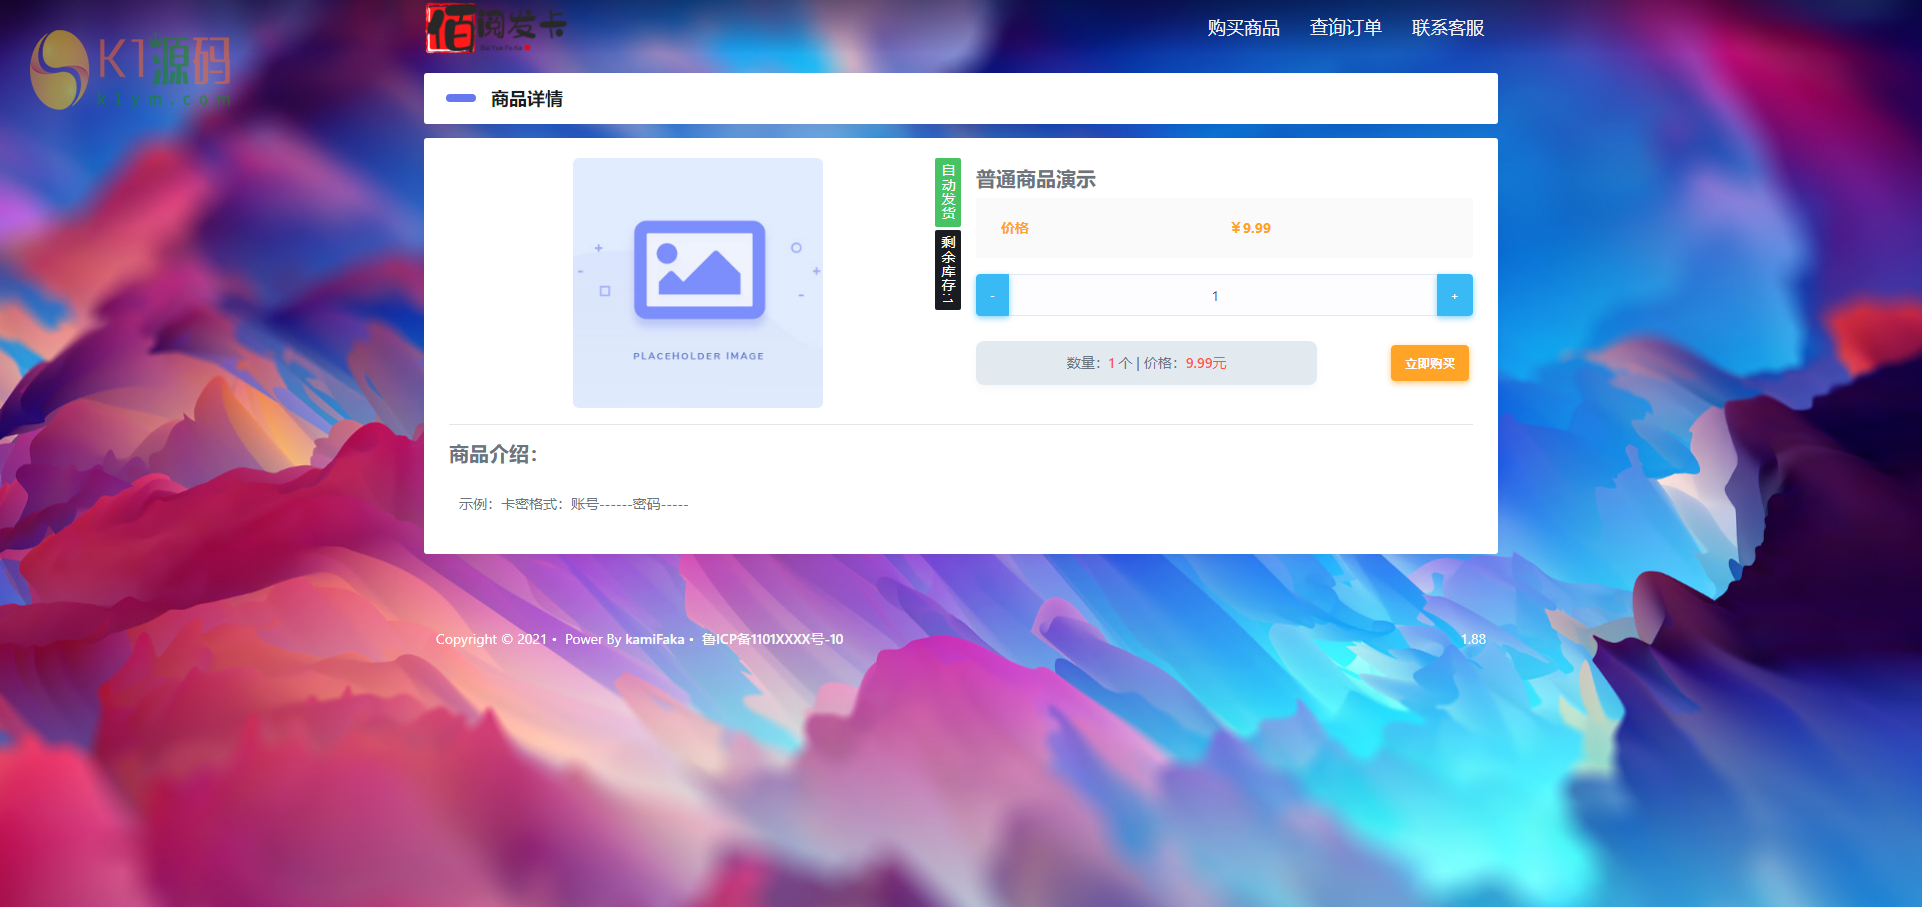Open the 购买商品 menu item
The height and width of the screenshot is (907, 1922).
1243,28
